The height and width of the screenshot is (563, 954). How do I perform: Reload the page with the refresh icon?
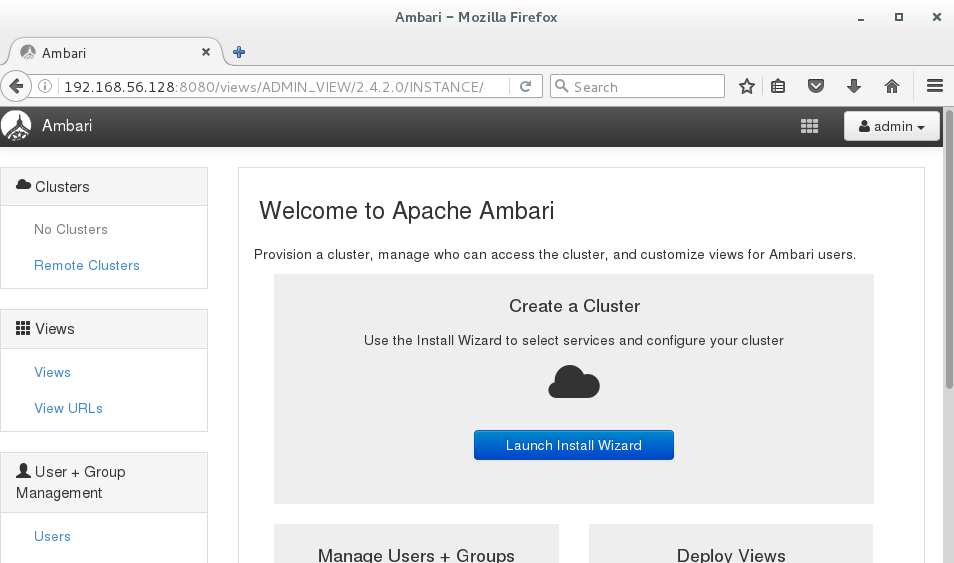point(526,87)
